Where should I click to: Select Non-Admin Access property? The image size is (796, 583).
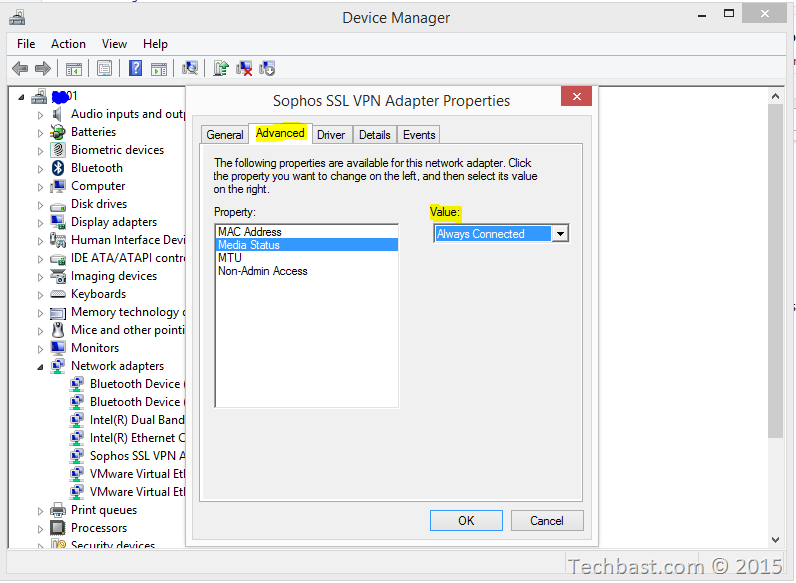[x=307, y=271]
